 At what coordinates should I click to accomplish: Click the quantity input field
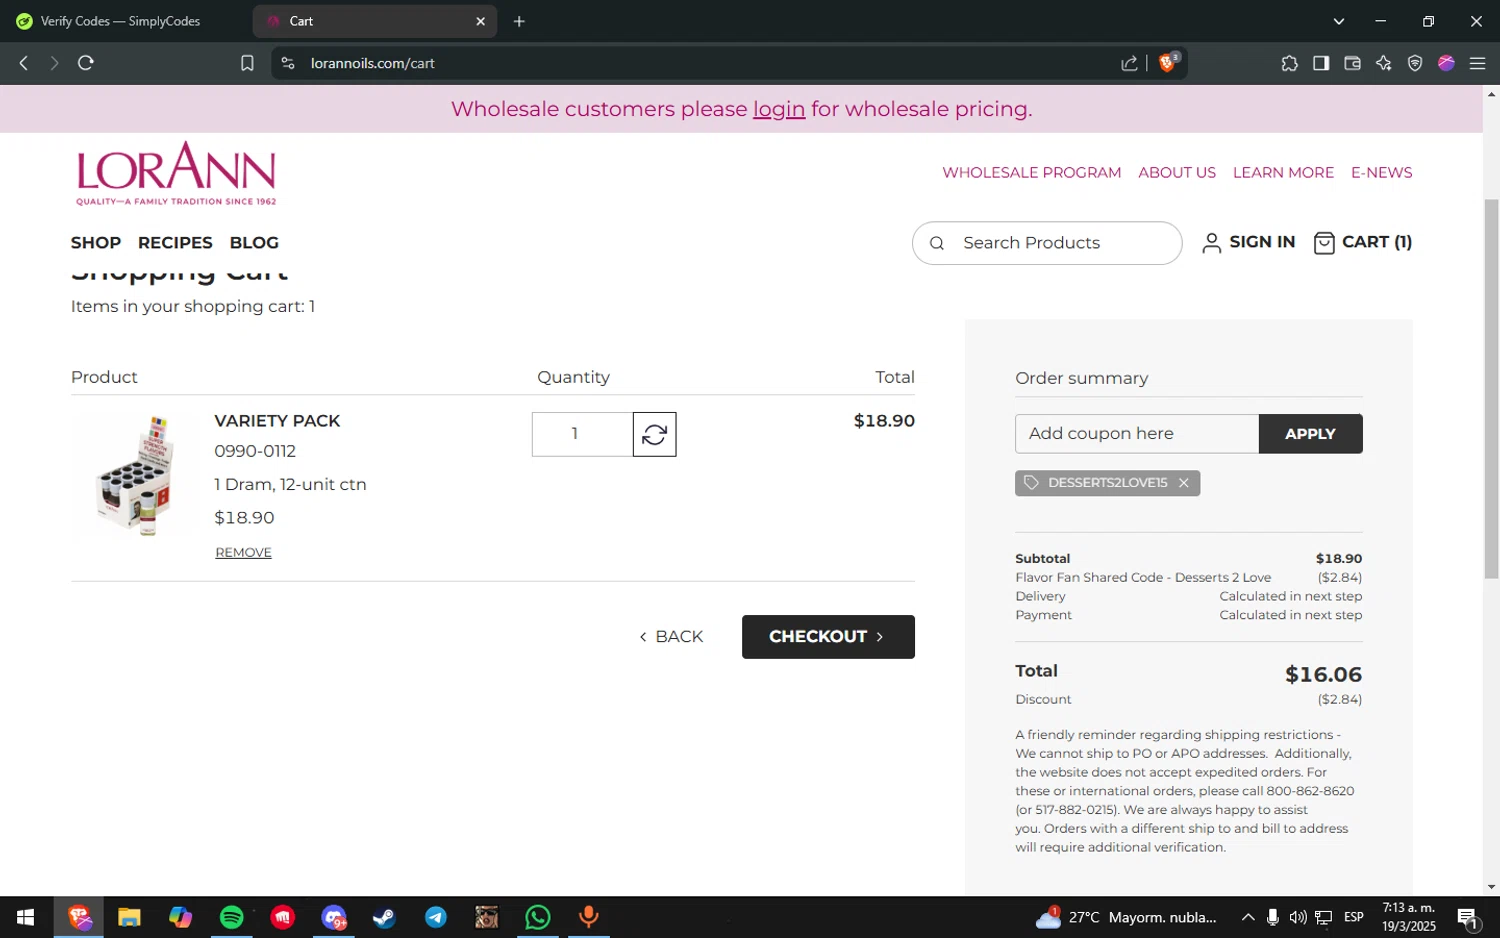click(x=582, y=434)
